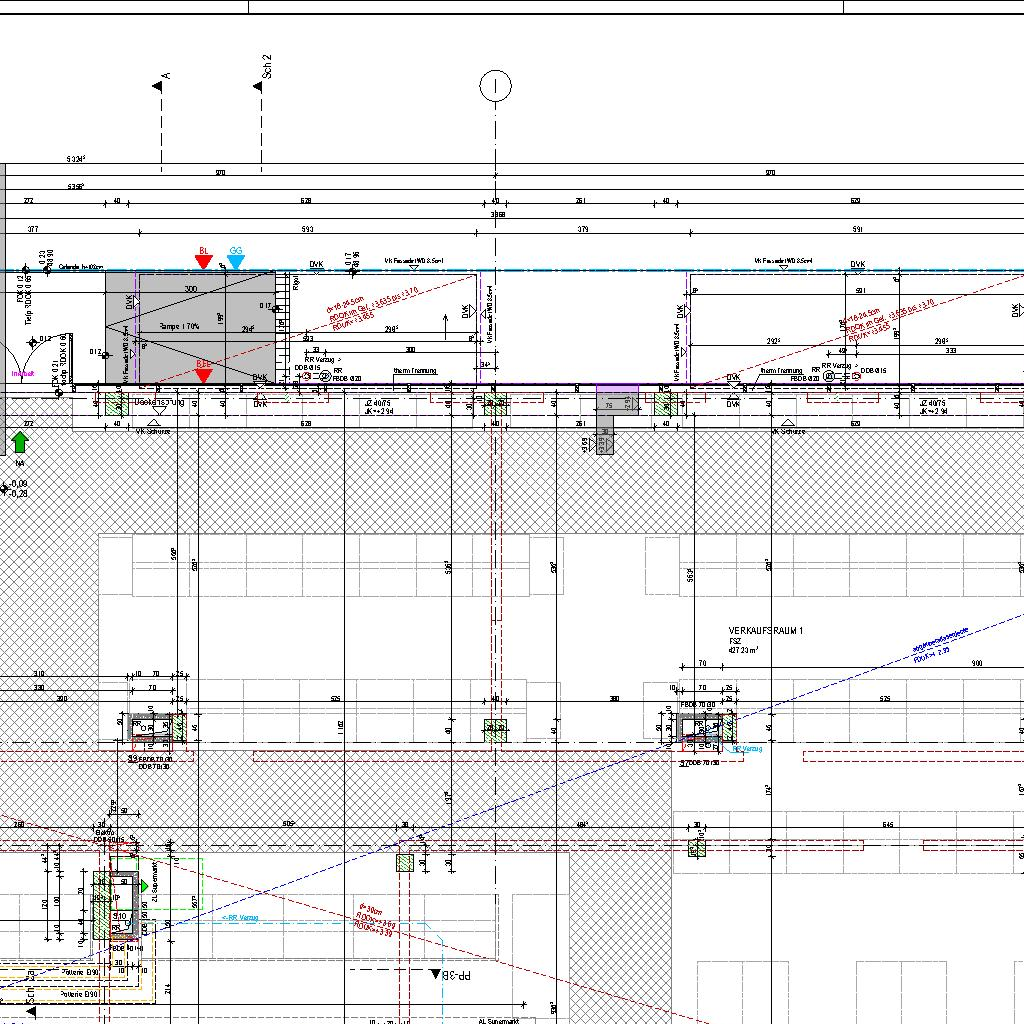Click the cyan GG arrow marker
This screenshot has width=1024, height=1024.
236,261
